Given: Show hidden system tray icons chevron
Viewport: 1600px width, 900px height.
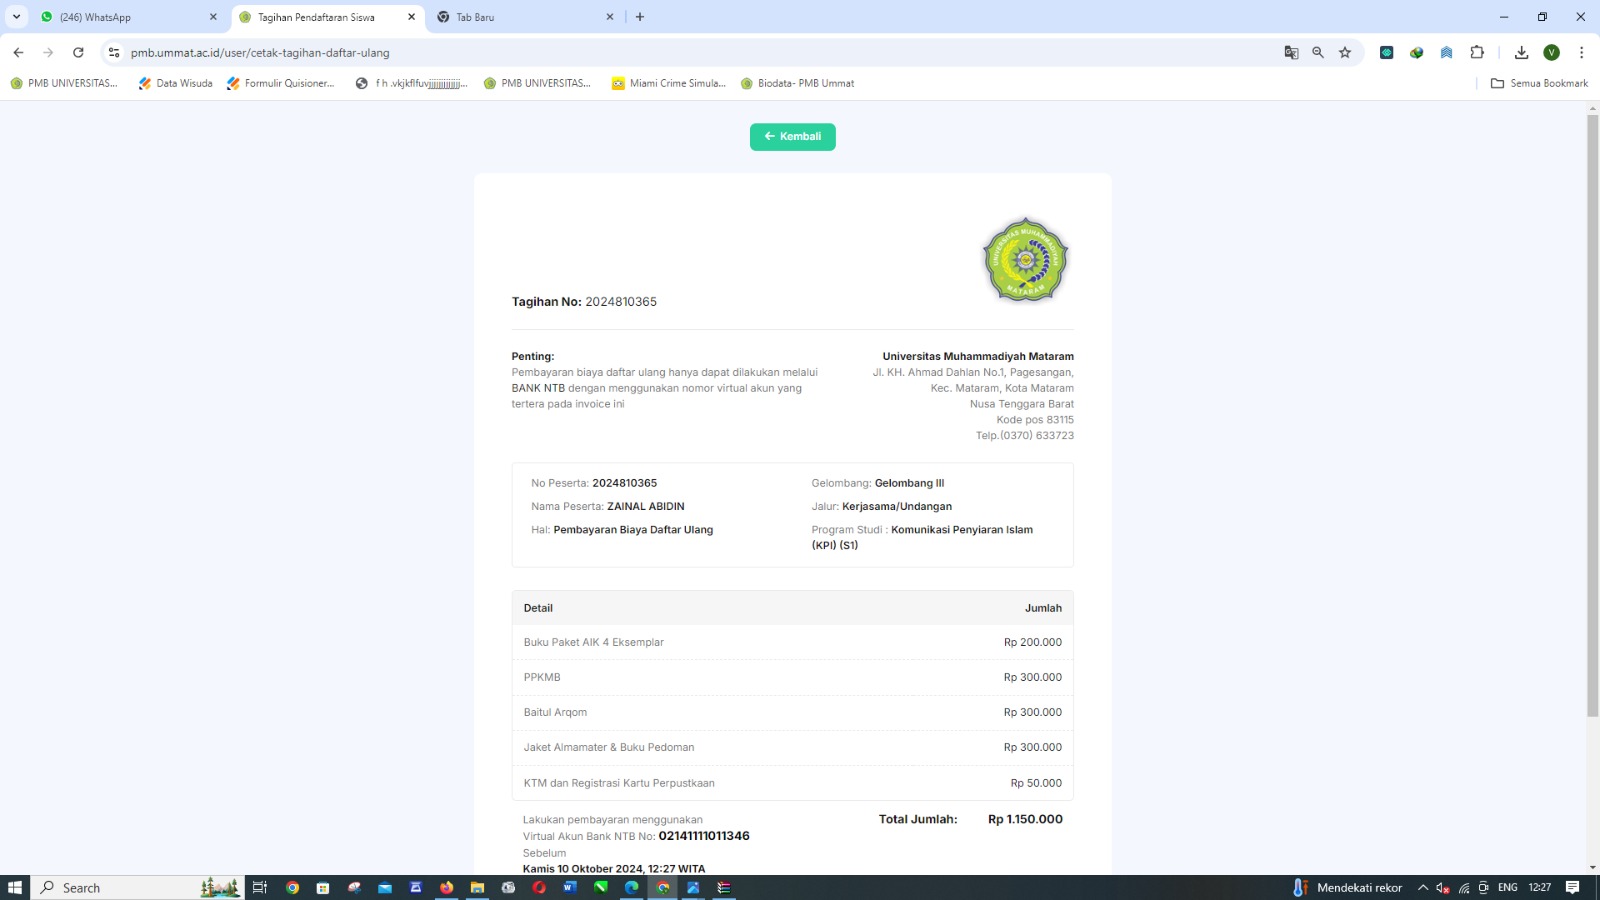Looking at the screenshot, I should 1422,888.
